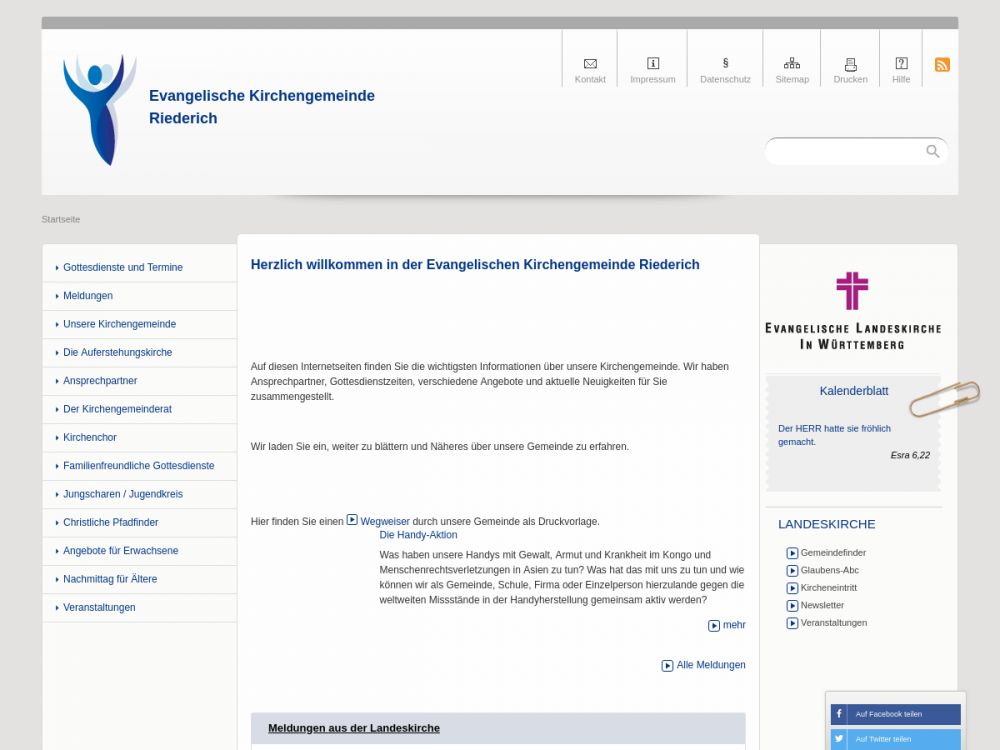
Task: Select Kirchenchor in the sidebar menu
Action: [89, 438]
